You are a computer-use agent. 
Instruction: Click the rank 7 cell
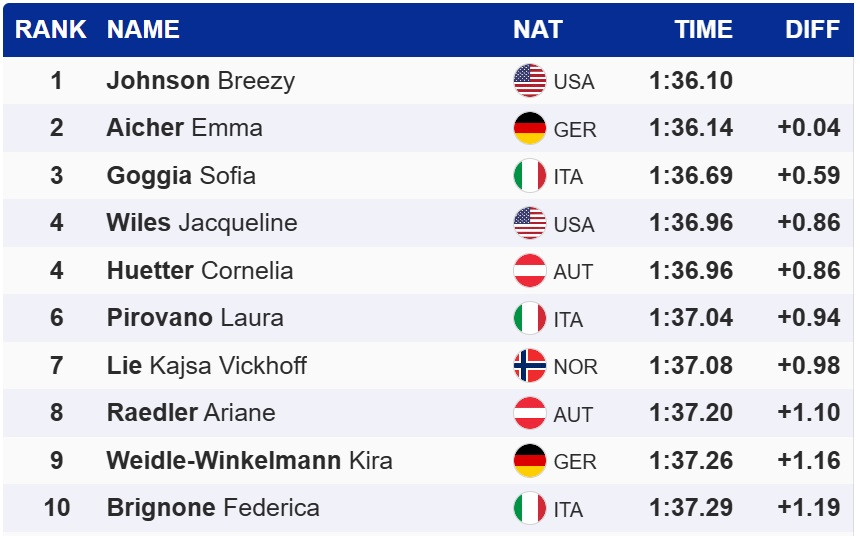[x=56, y=366]
